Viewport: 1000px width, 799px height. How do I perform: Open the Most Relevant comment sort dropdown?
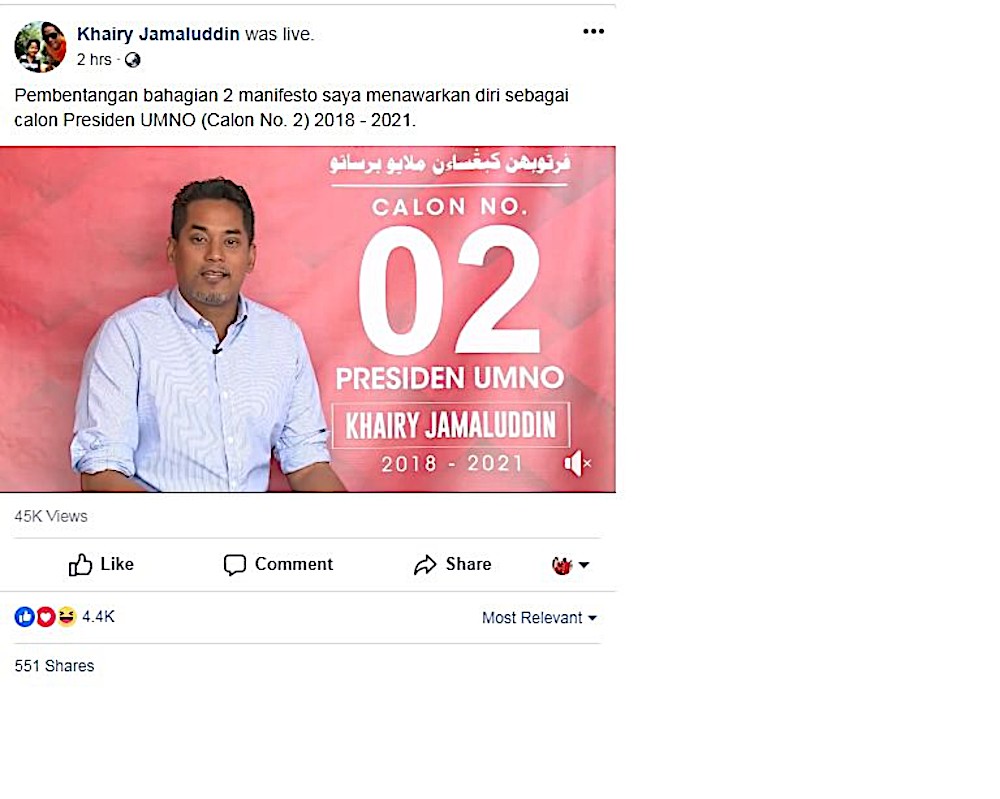point(539,618)
